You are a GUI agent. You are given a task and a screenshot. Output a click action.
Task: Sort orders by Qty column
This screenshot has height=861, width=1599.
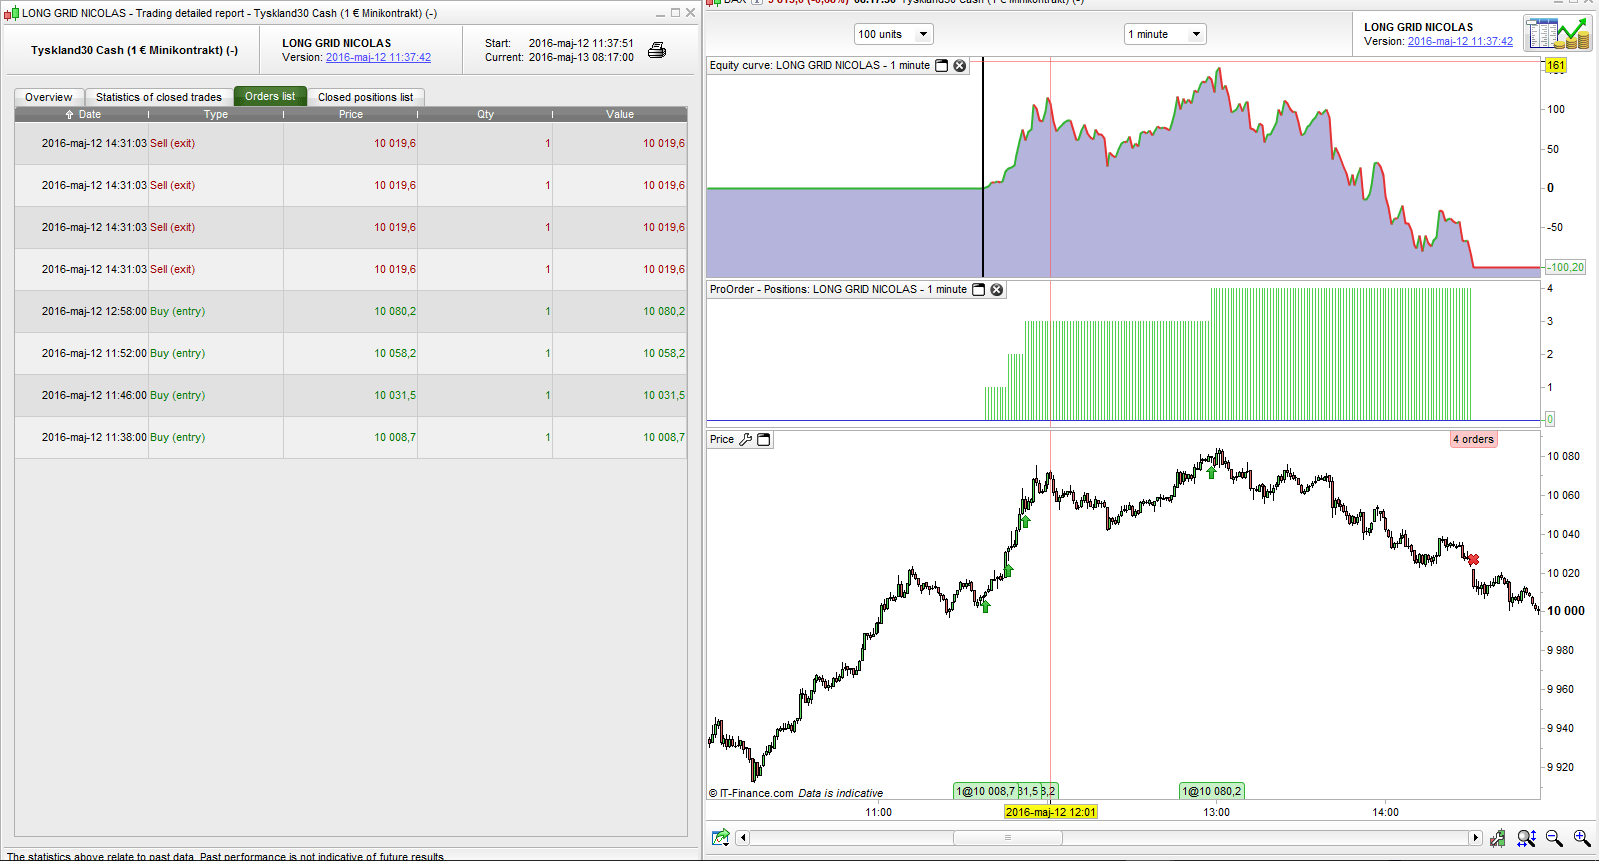(485, 115)
